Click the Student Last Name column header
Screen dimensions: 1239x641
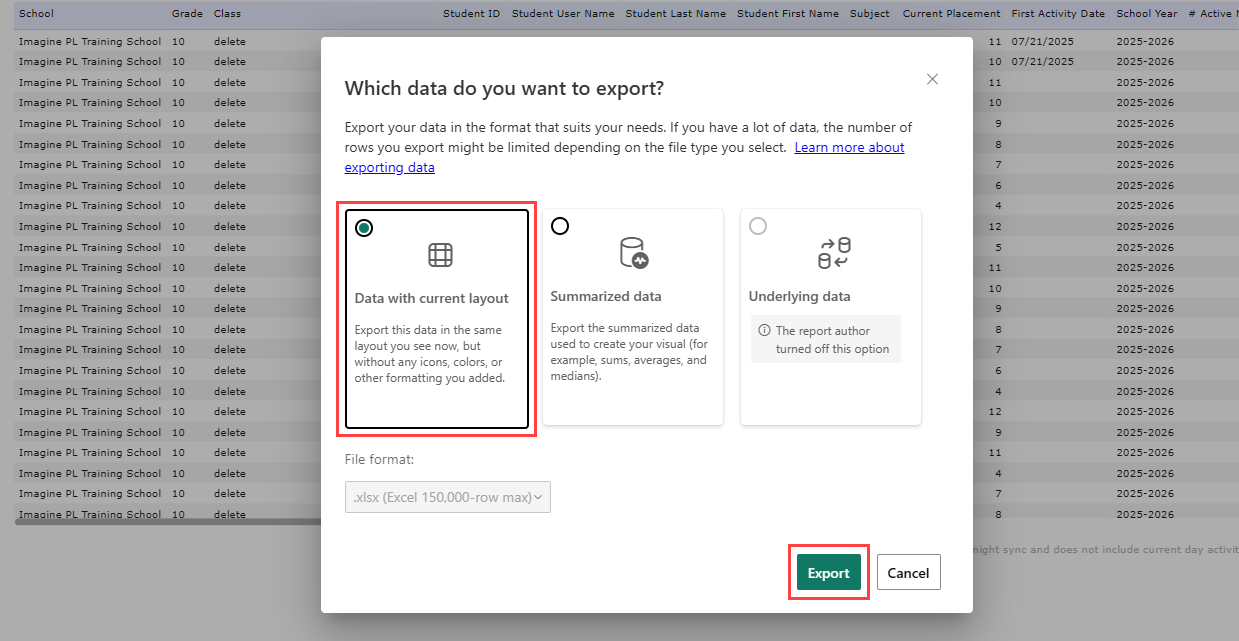point(676,14)
